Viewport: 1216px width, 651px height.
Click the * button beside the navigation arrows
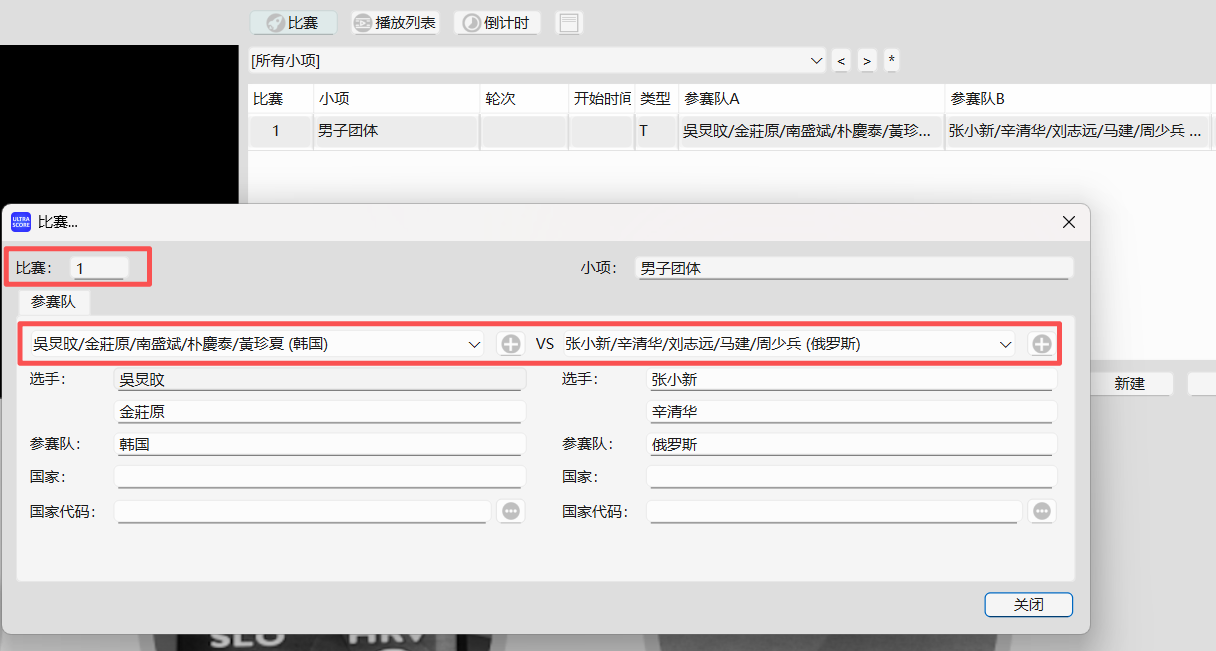click(x=891, y=61)
